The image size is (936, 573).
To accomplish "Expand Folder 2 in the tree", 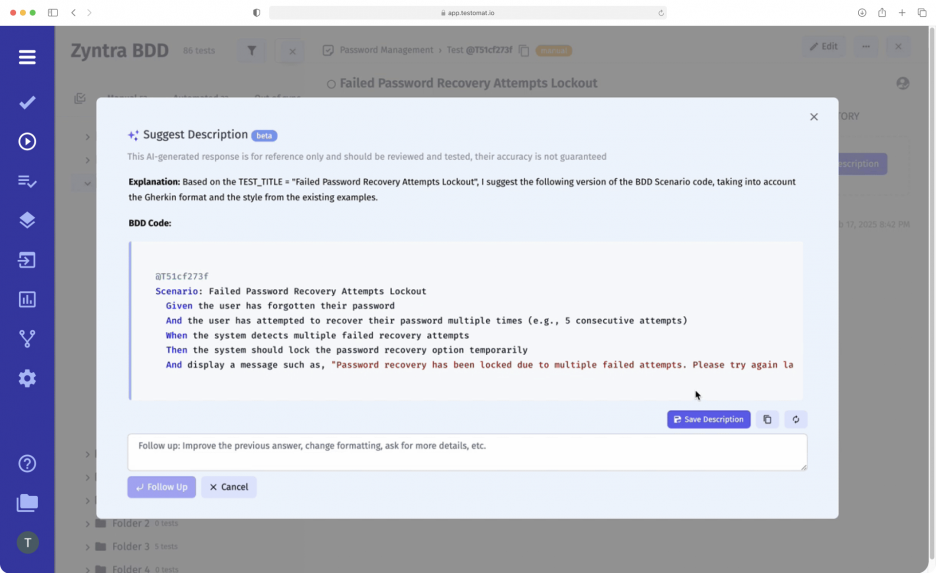I will 88,524.
